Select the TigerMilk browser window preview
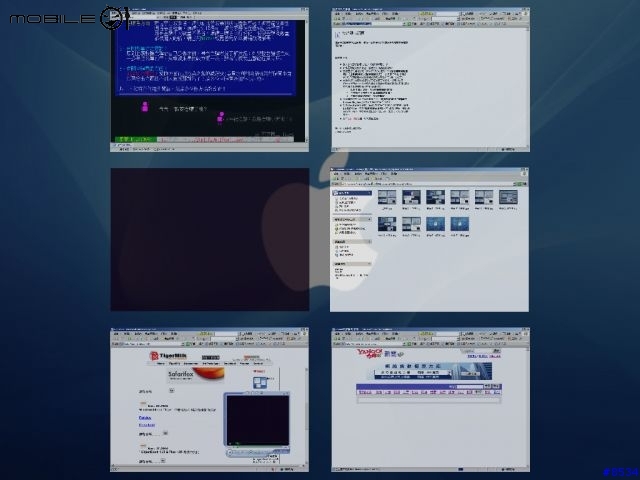 point(209,400)
